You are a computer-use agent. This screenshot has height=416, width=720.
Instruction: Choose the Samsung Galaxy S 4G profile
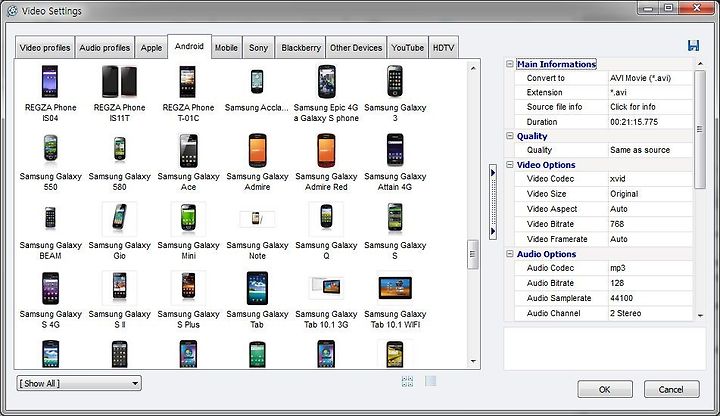tap(51, 288)
